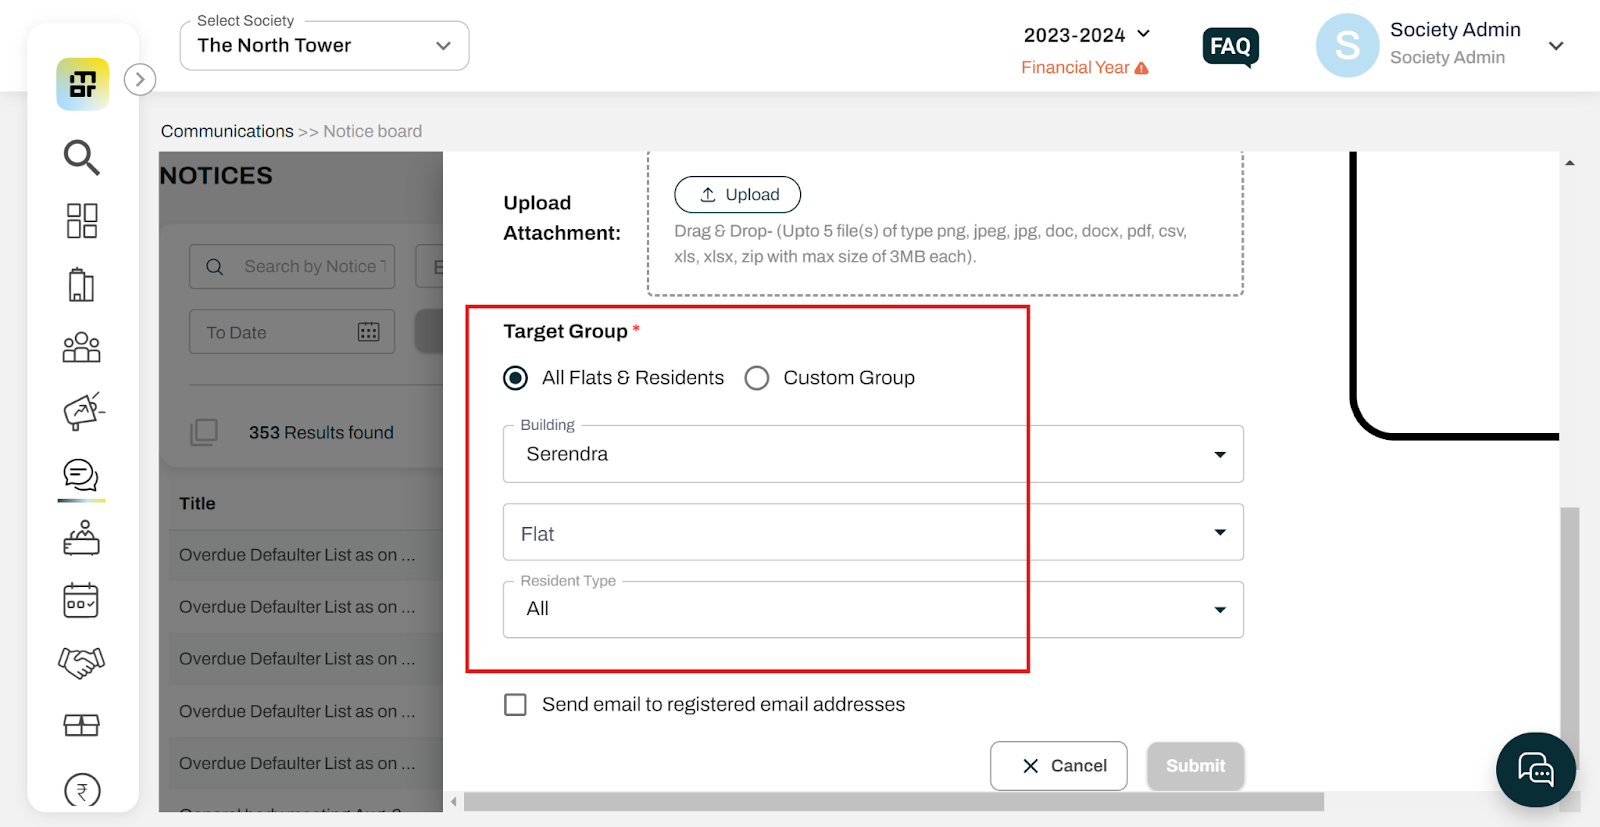Image resolution: width=1600 pixels, height=827 pixels.
Task: Click the scroll left arrow
Action: (454, 802)
